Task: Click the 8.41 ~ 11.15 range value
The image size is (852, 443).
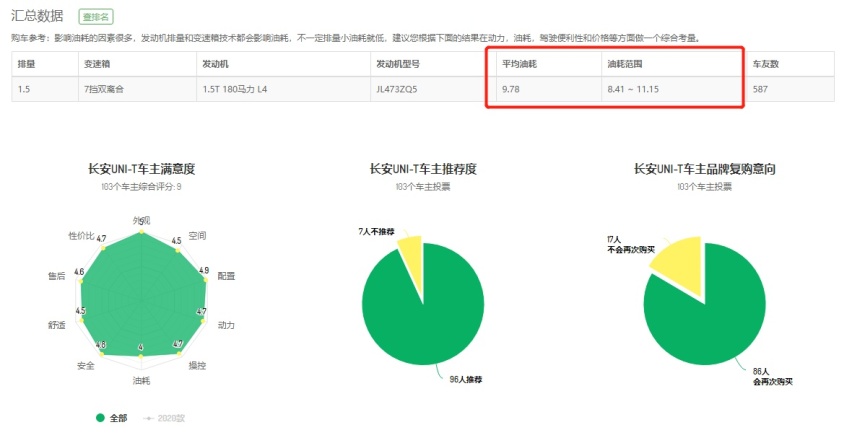Action: point(633,89)
